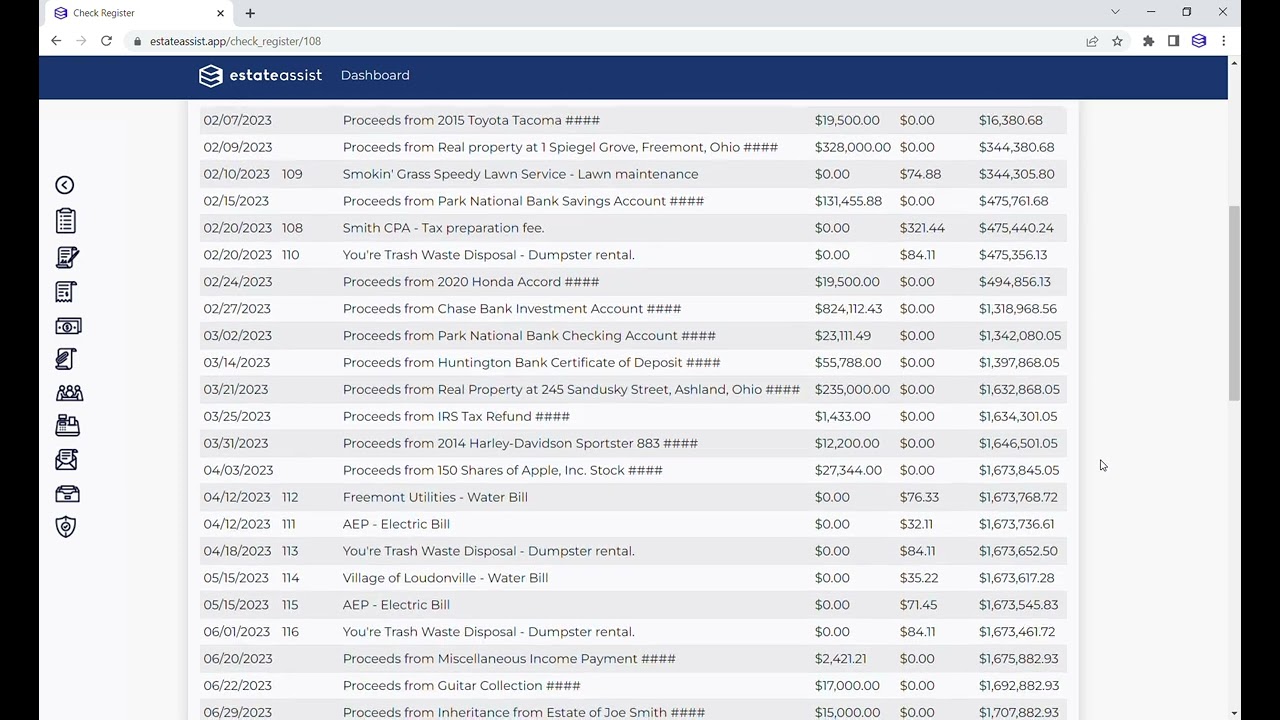1280x720 pixels.
Task: Click the $1,707,882.93 balance value
Action: click(x=1019, y=713)
